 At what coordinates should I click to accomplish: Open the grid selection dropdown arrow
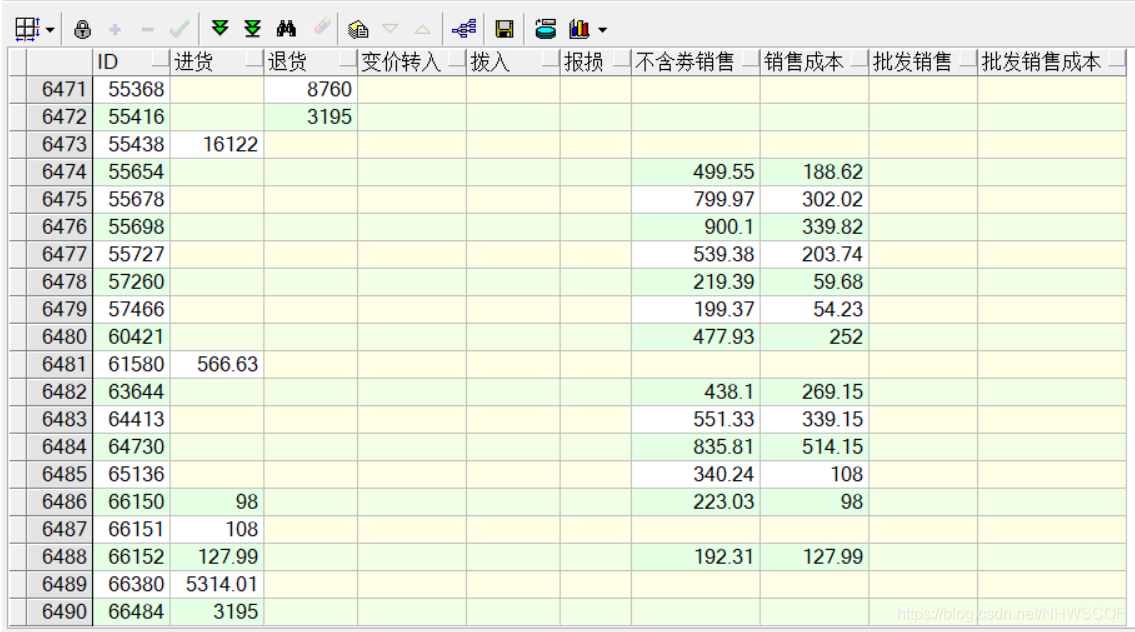click(50, 30)
